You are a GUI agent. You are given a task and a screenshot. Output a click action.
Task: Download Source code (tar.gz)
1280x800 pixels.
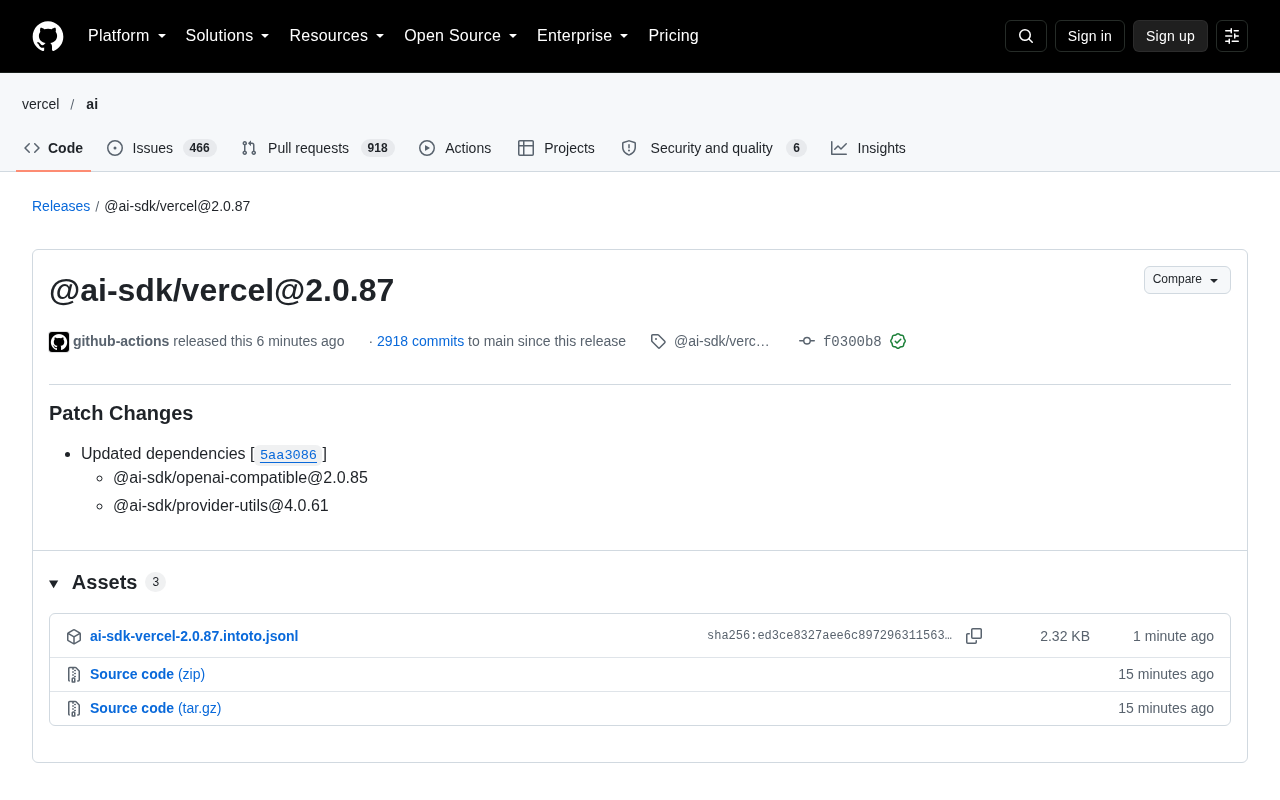155,708
